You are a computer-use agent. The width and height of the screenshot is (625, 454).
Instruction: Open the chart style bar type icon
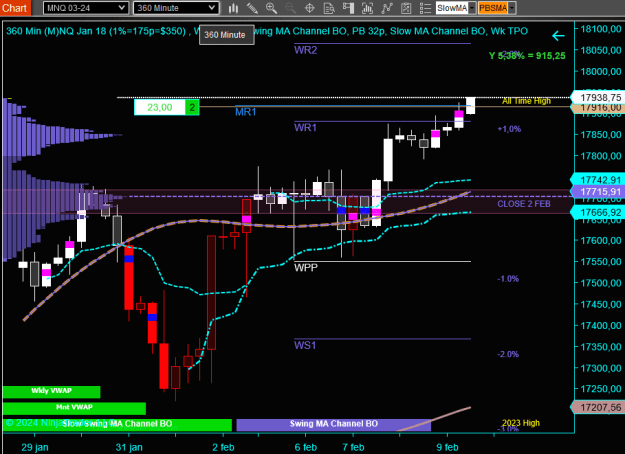[233, 8]
